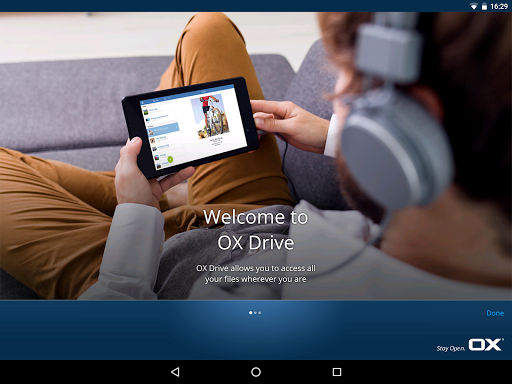Image resolution: width=512 pixels, height=384 pixels.
Task: Jump to the second page indicator dot
Action: tap(255, 313)
